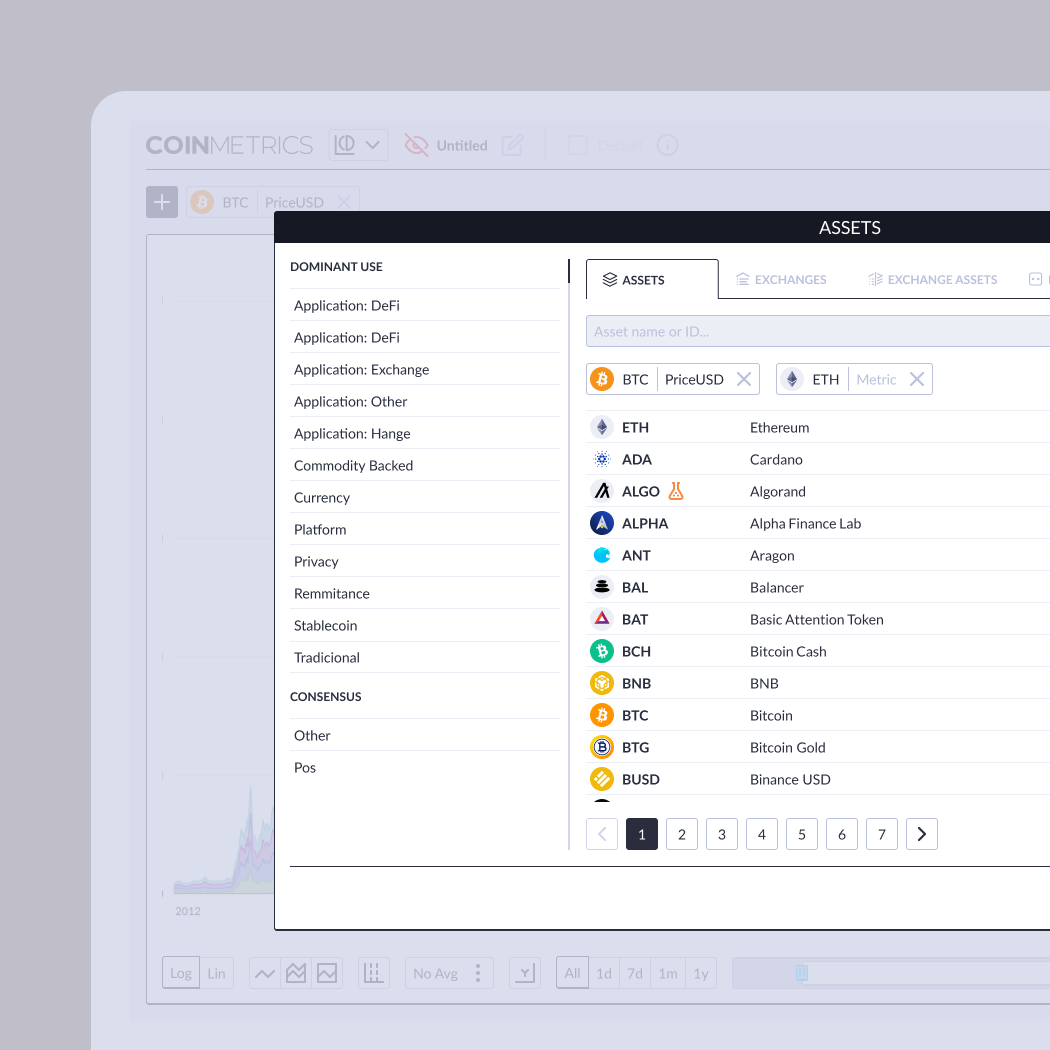Click the time range slider handle
The width and height of the screenshot is (1050, 1050).
click(802, 973)
